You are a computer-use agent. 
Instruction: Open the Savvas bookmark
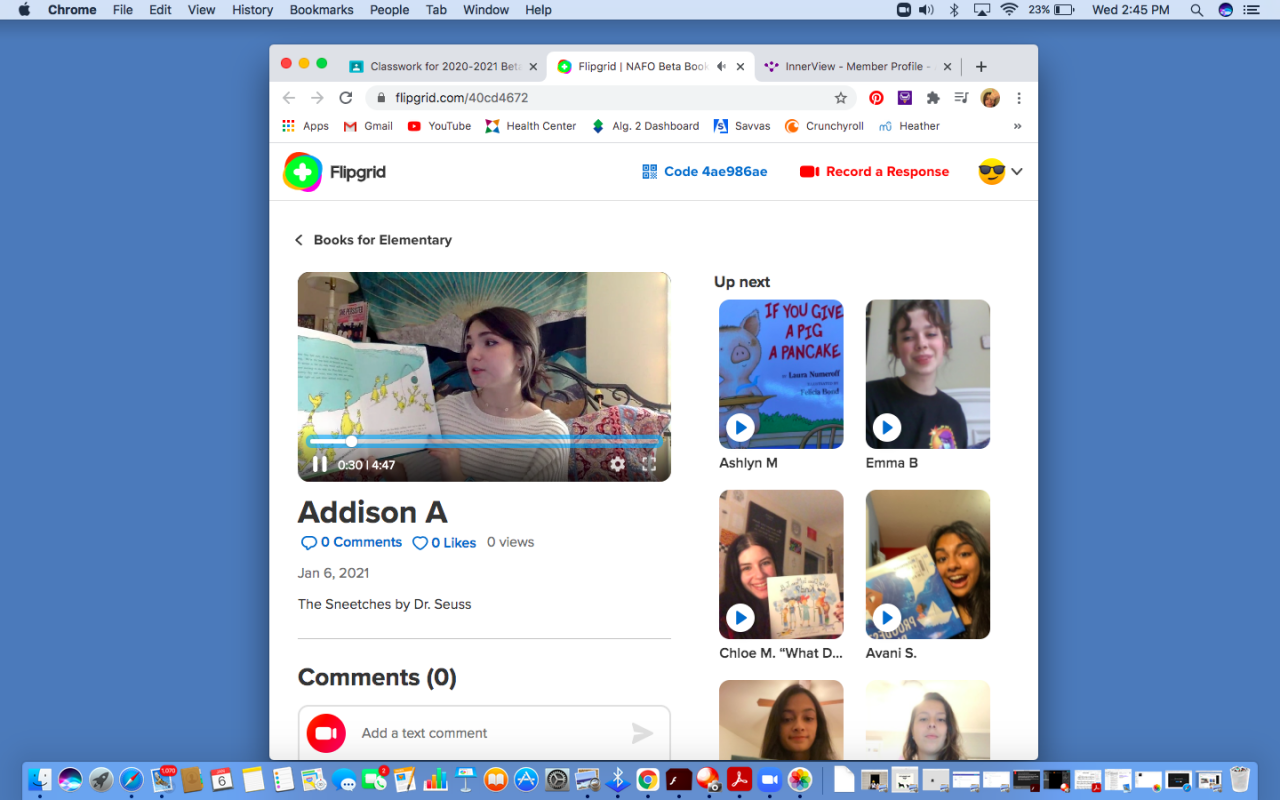[x=742, y=126]
